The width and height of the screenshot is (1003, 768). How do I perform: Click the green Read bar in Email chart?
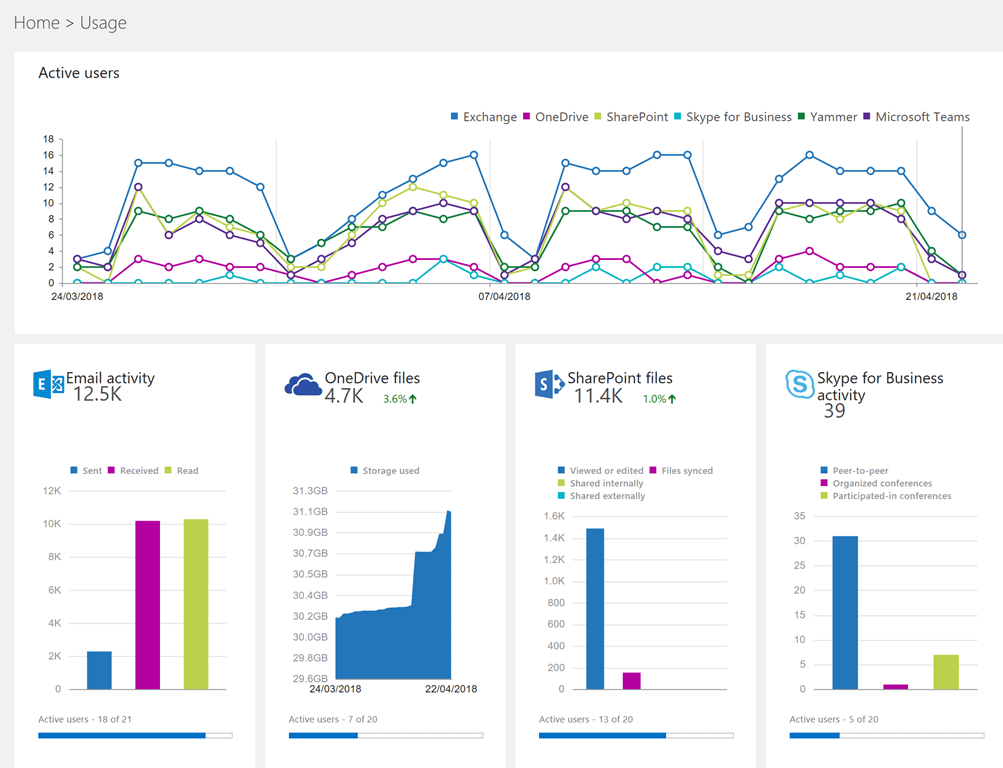coord(196,604)
